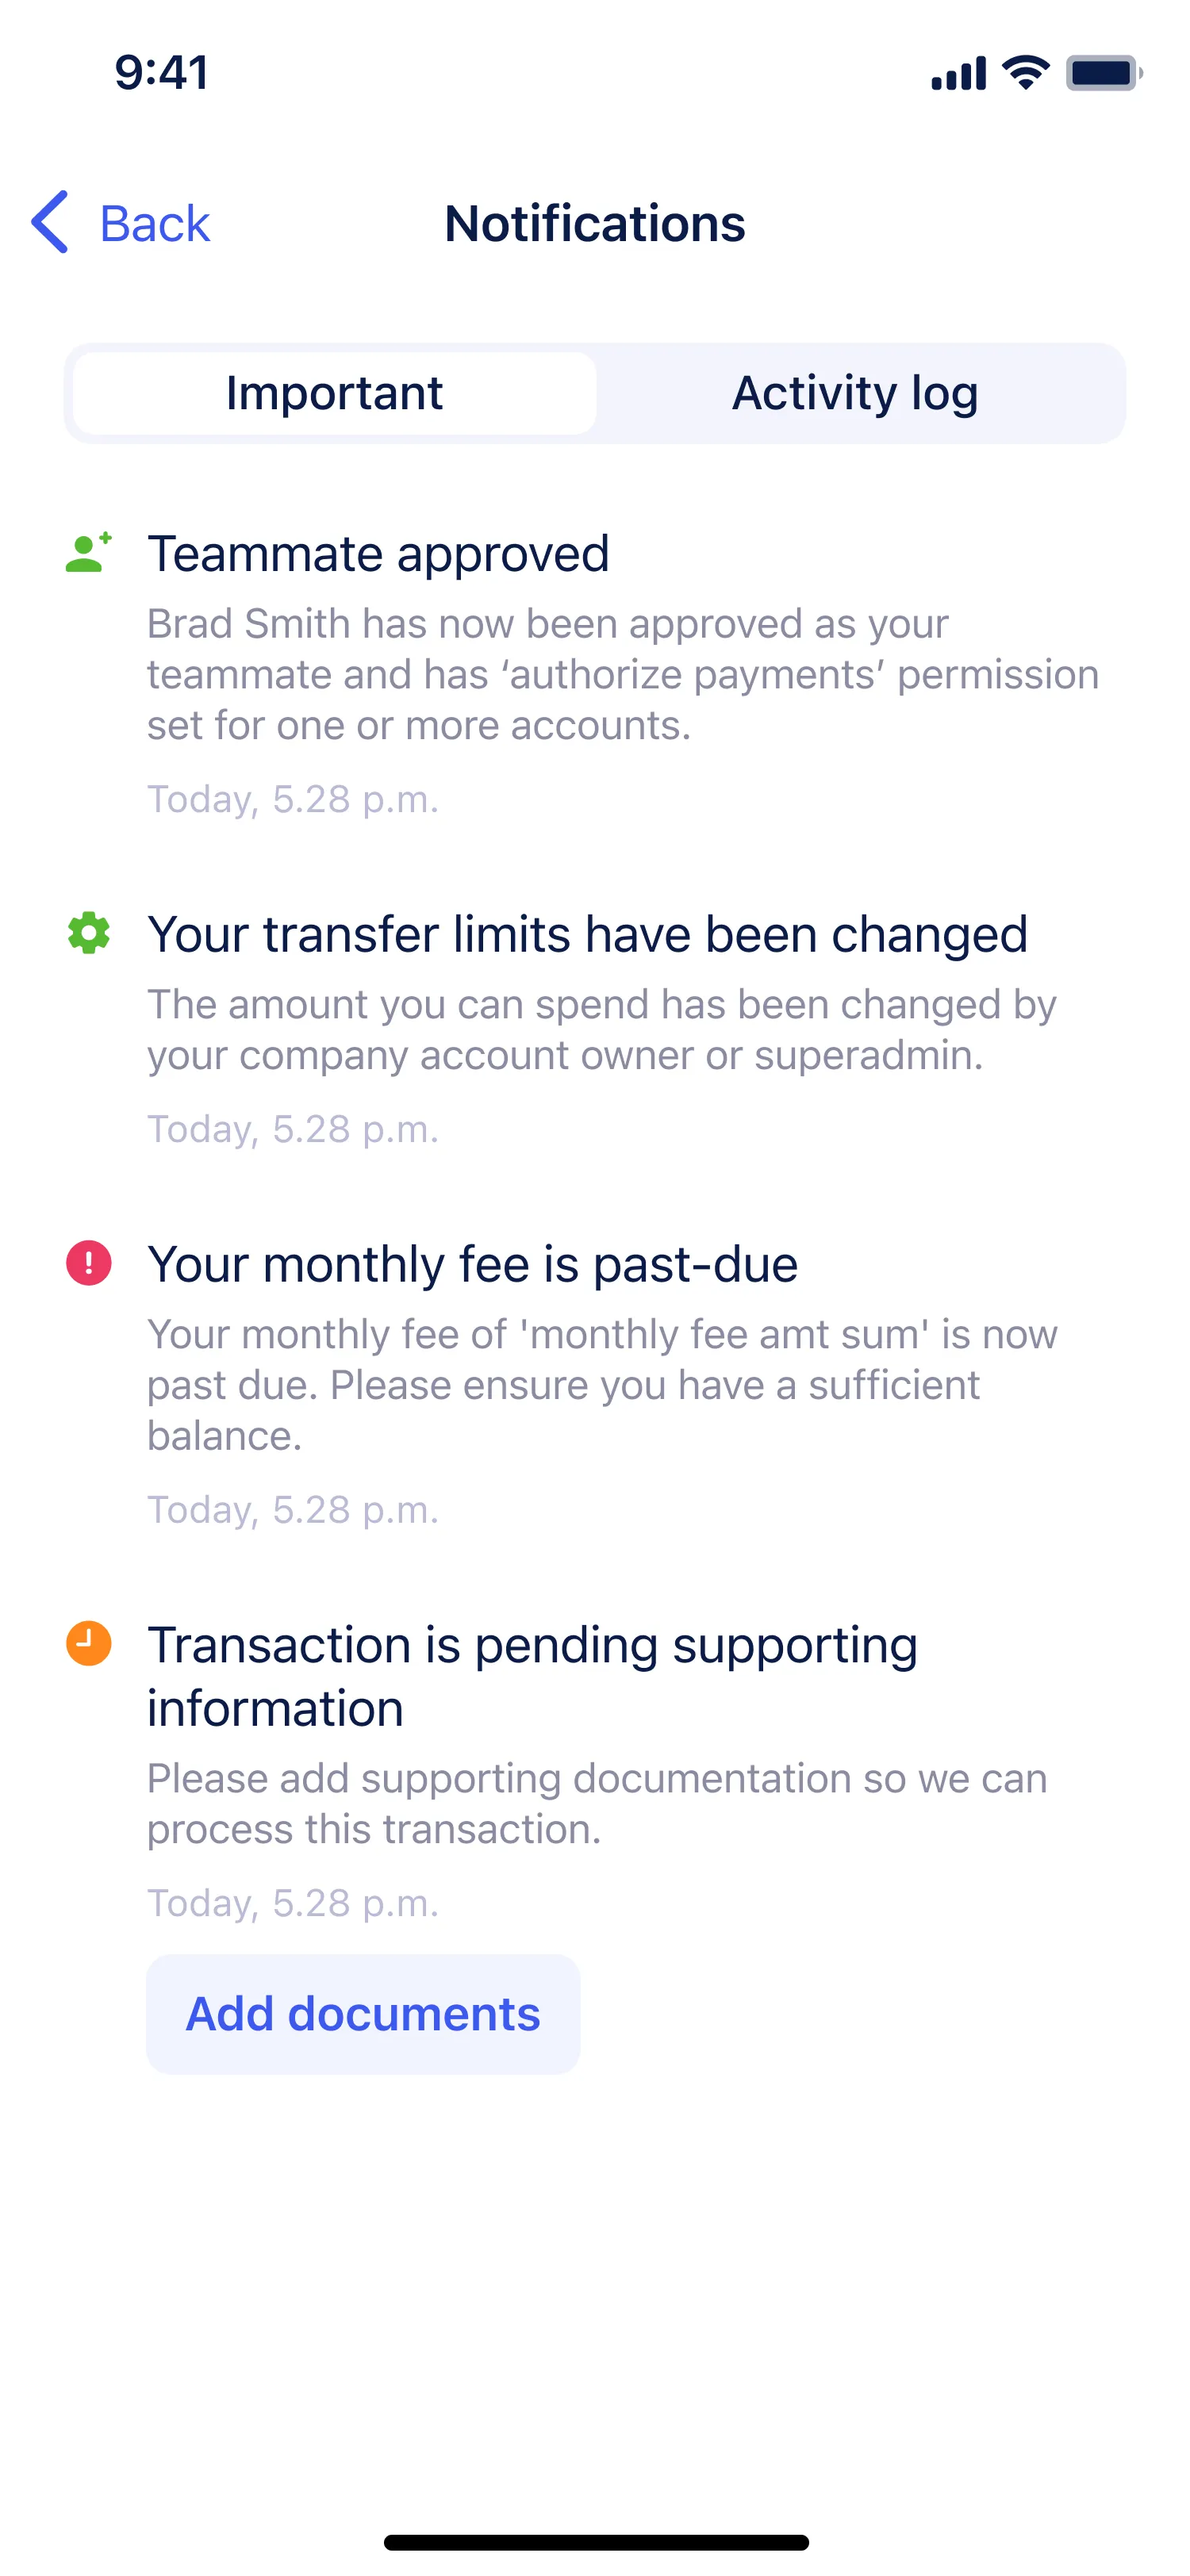Open the transfer limits changed notification
This screenshot has height=2576, width=1190.
click(x=588, y=934)
